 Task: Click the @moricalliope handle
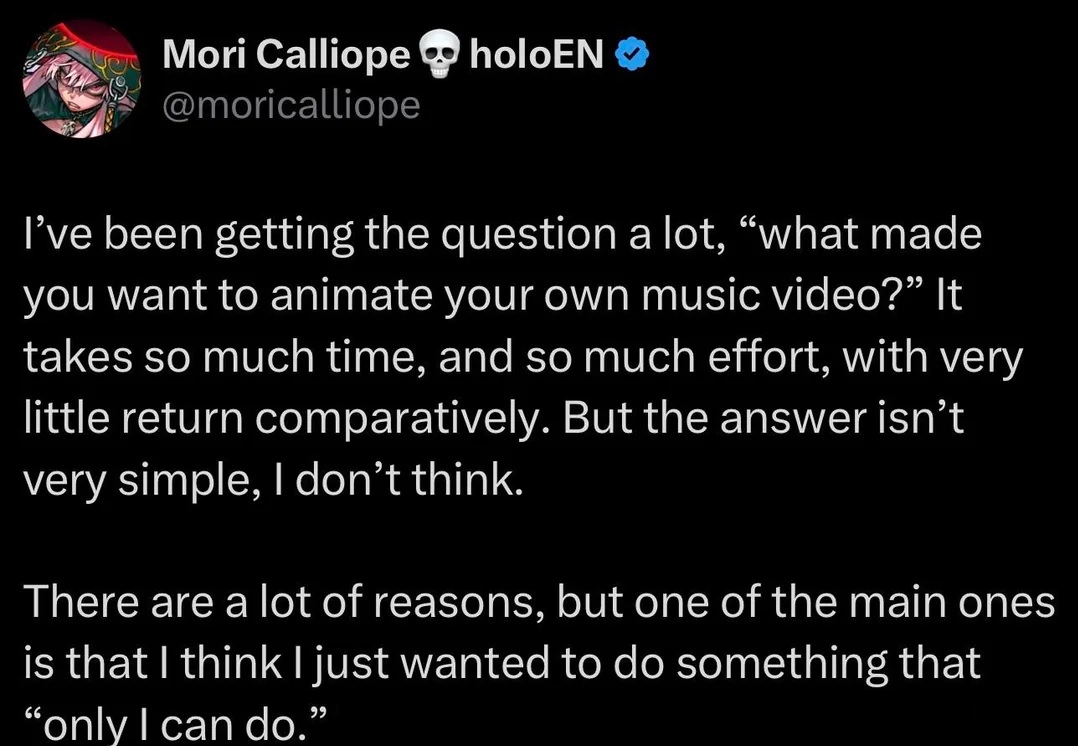tap(291, 105)
